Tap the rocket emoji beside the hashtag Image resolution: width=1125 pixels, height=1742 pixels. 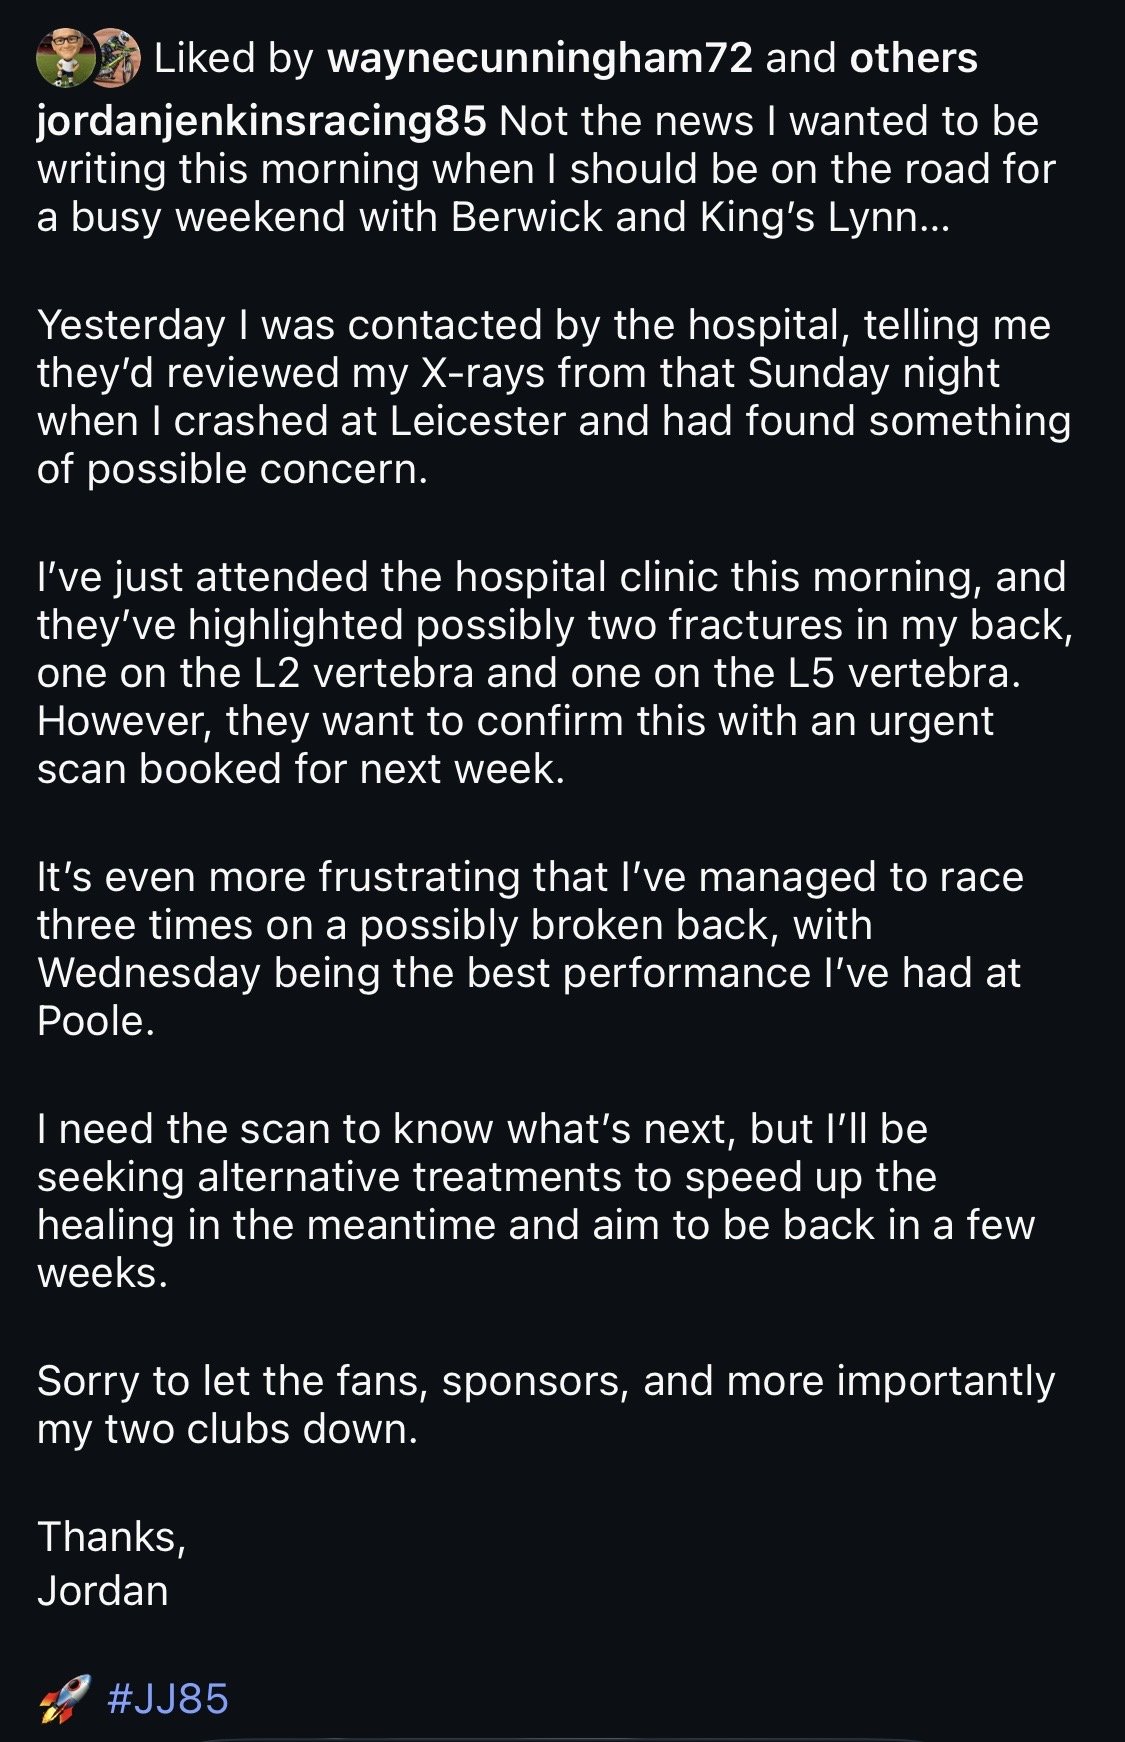tap(65, 1698)
